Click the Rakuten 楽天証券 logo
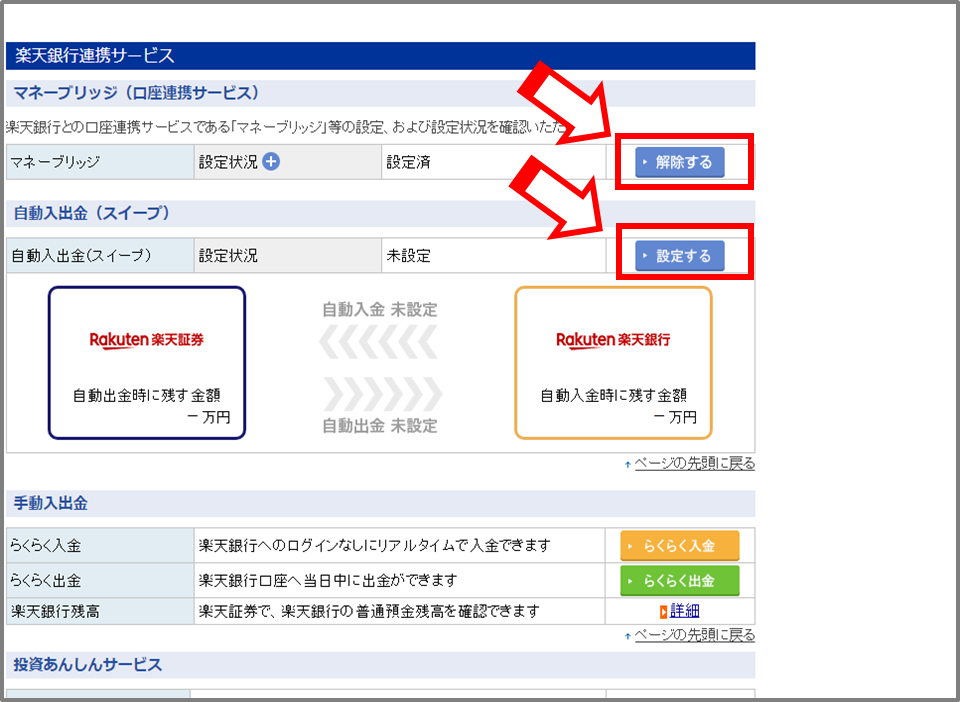This screenshot has height=702, width=960. click(147, 340)
